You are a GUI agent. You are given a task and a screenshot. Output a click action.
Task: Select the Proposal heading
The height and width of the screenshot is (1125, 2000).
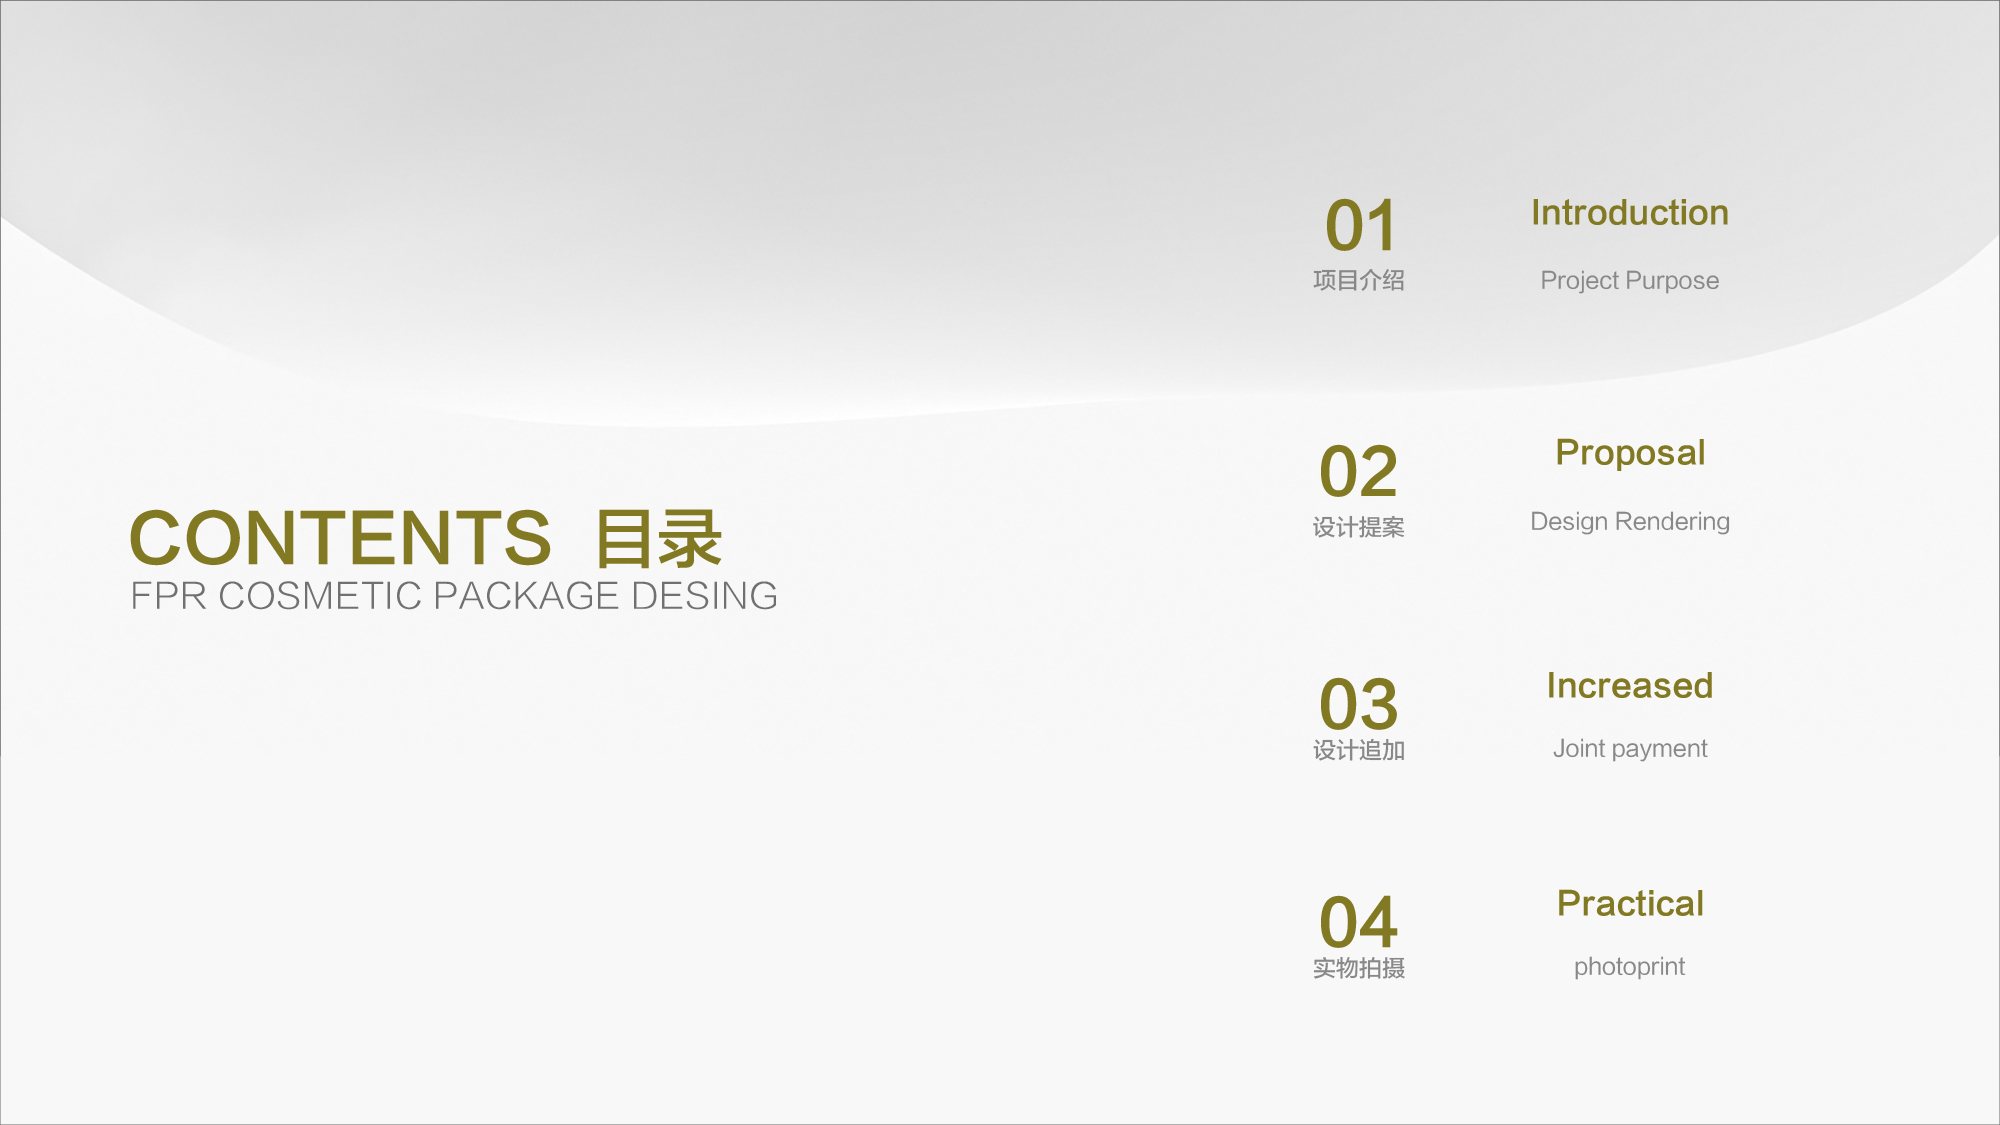[1630, 453]
